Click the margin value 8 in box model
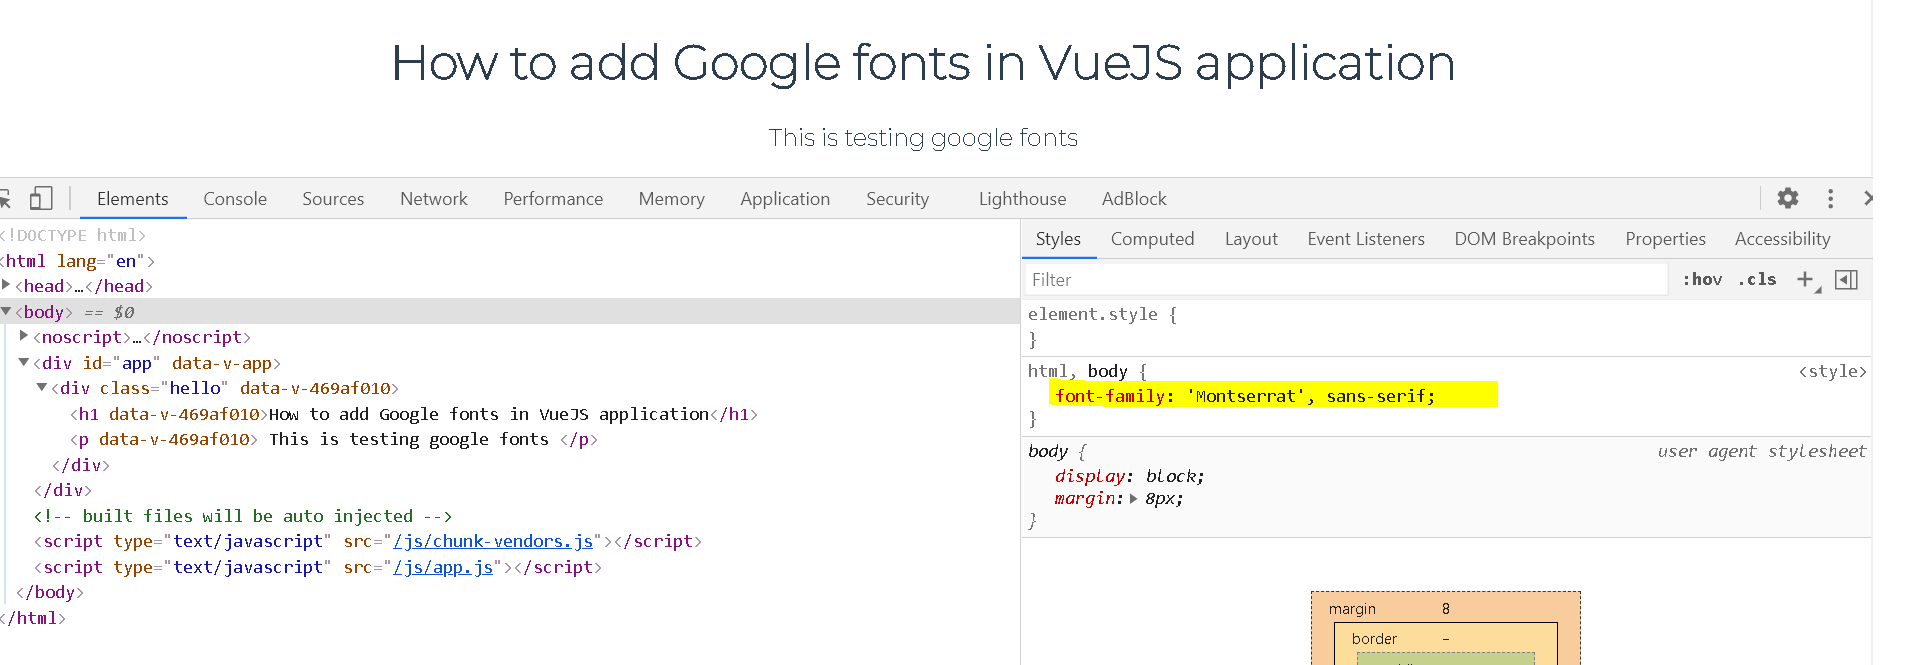This screenshot has width=1916, height=665. pyautogui.click(x=1446, y=608)
